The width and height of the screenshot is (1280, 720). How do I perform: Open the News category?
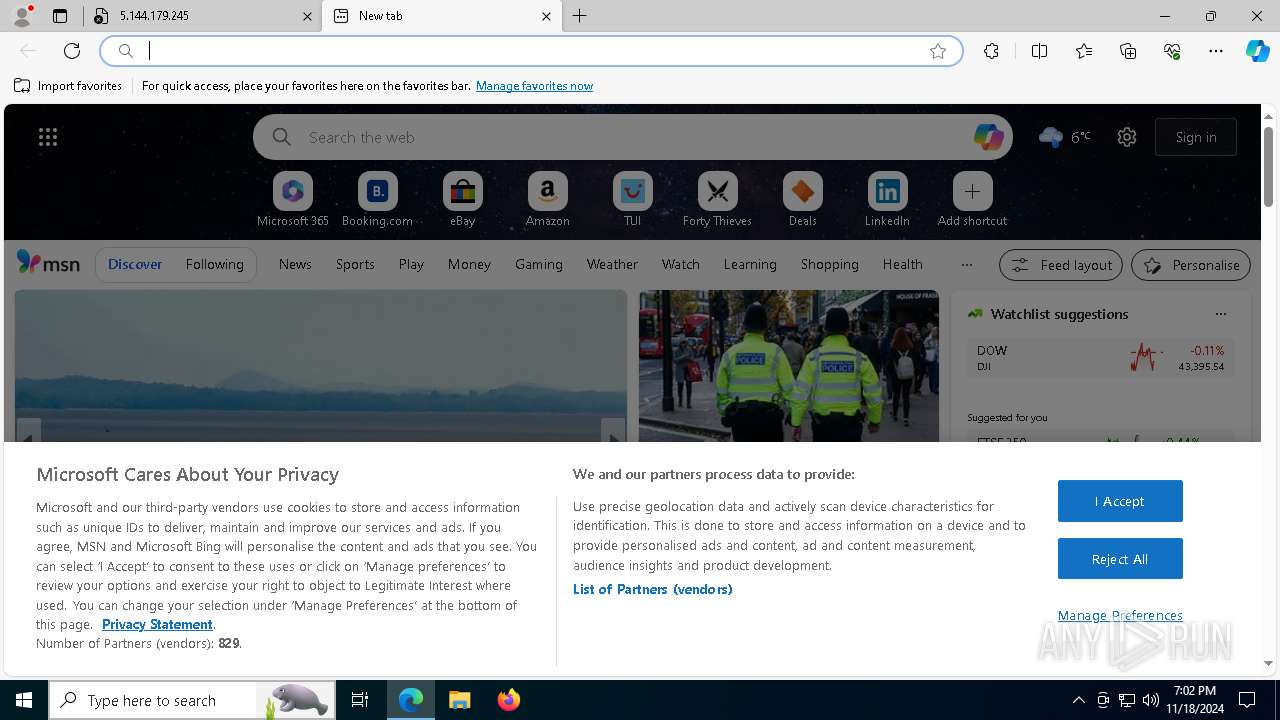pyautogui.click(x=295, y=264)
